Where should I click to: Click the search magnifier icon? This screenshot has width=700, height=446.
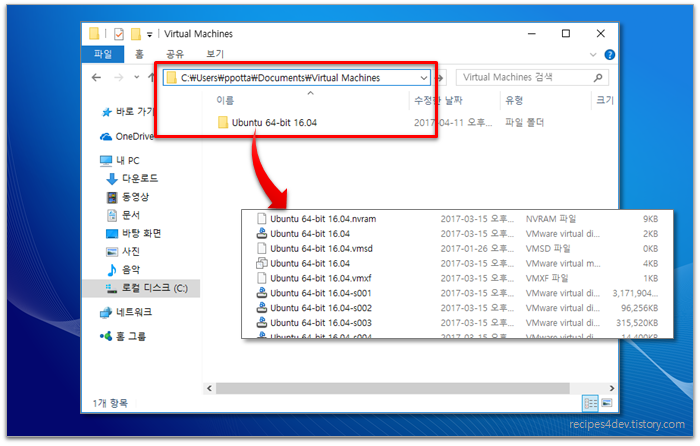[598, 78]
